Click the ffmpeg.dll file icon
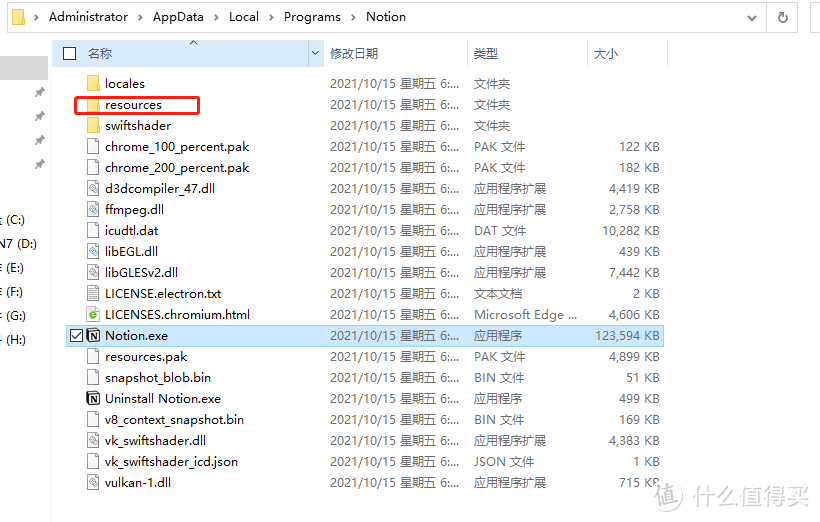This screenshot has height=522, width=820. (x=94, y=210)
